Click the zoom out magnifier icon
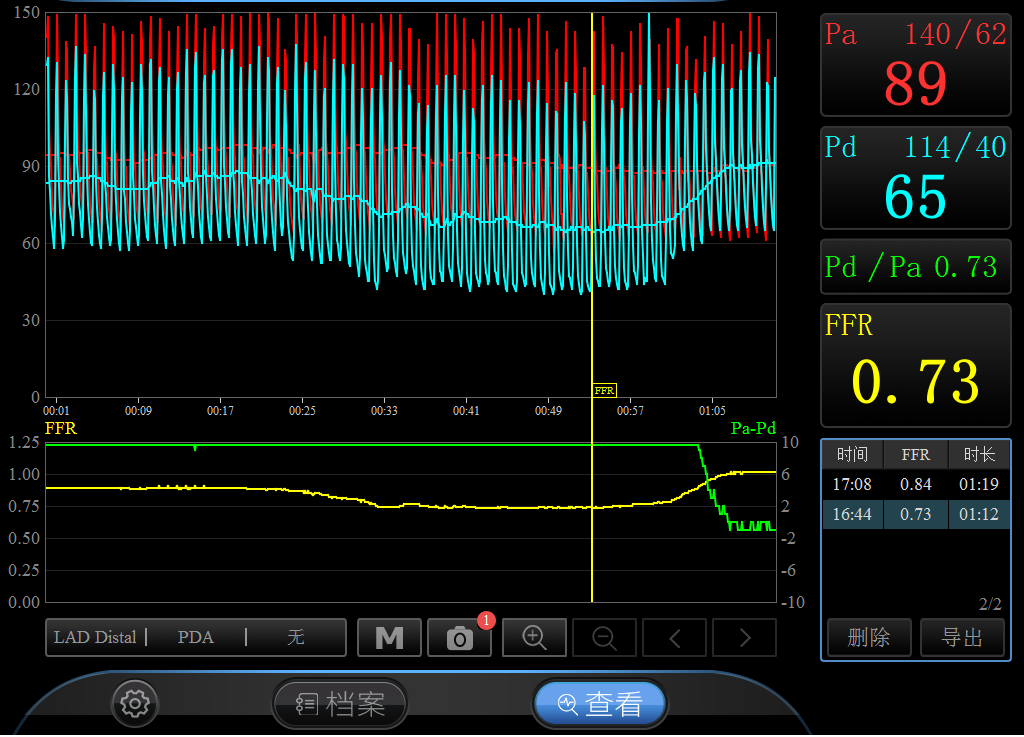 tap(604, 638)
